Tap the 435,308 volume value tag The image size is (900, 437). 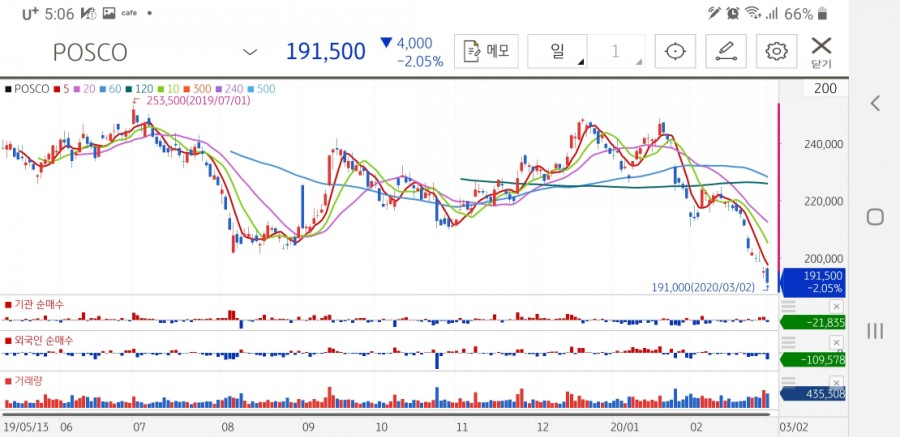point(813,395)
